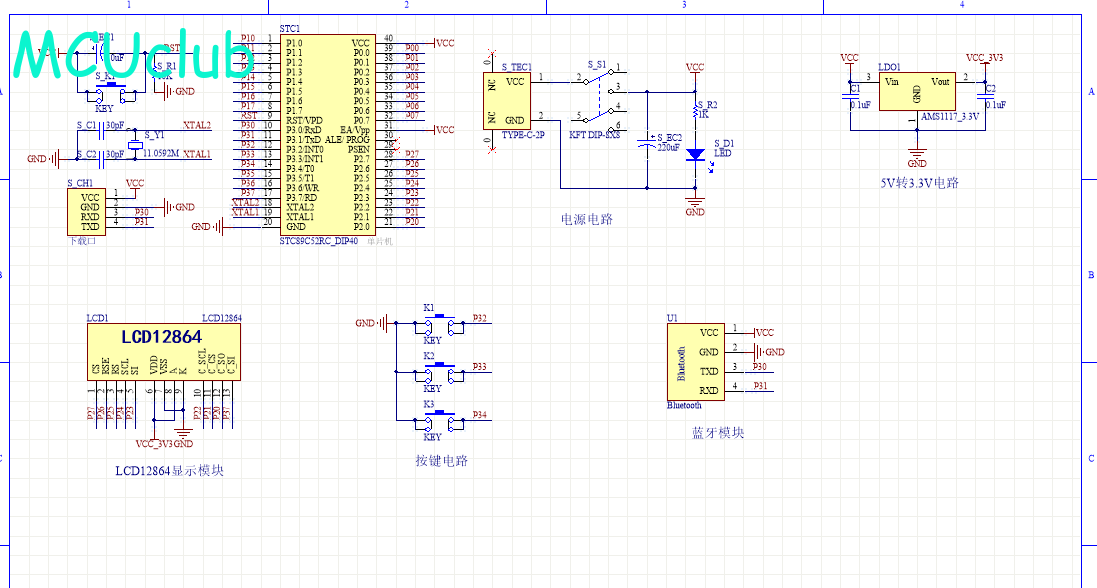This screenshot has width=1097, height=588.
Task: Click the S_CH1 download port header
Action: click(x=88, y=212)
